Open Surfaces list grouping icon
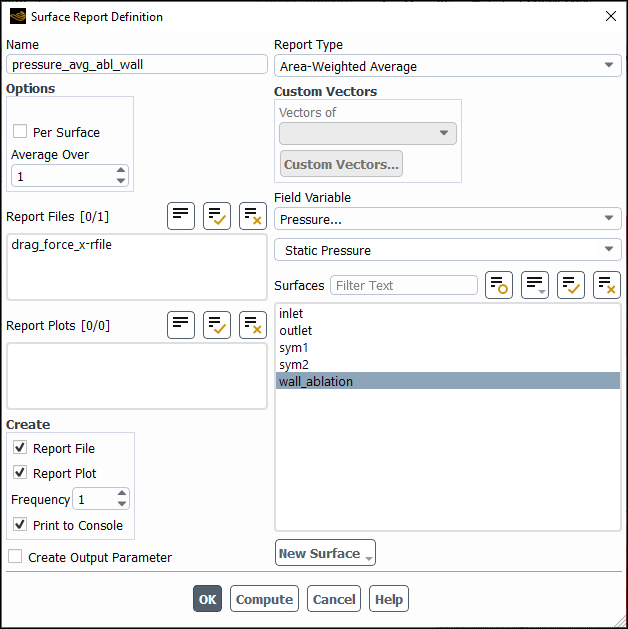The image size is (628, 629). coord(535,285)
